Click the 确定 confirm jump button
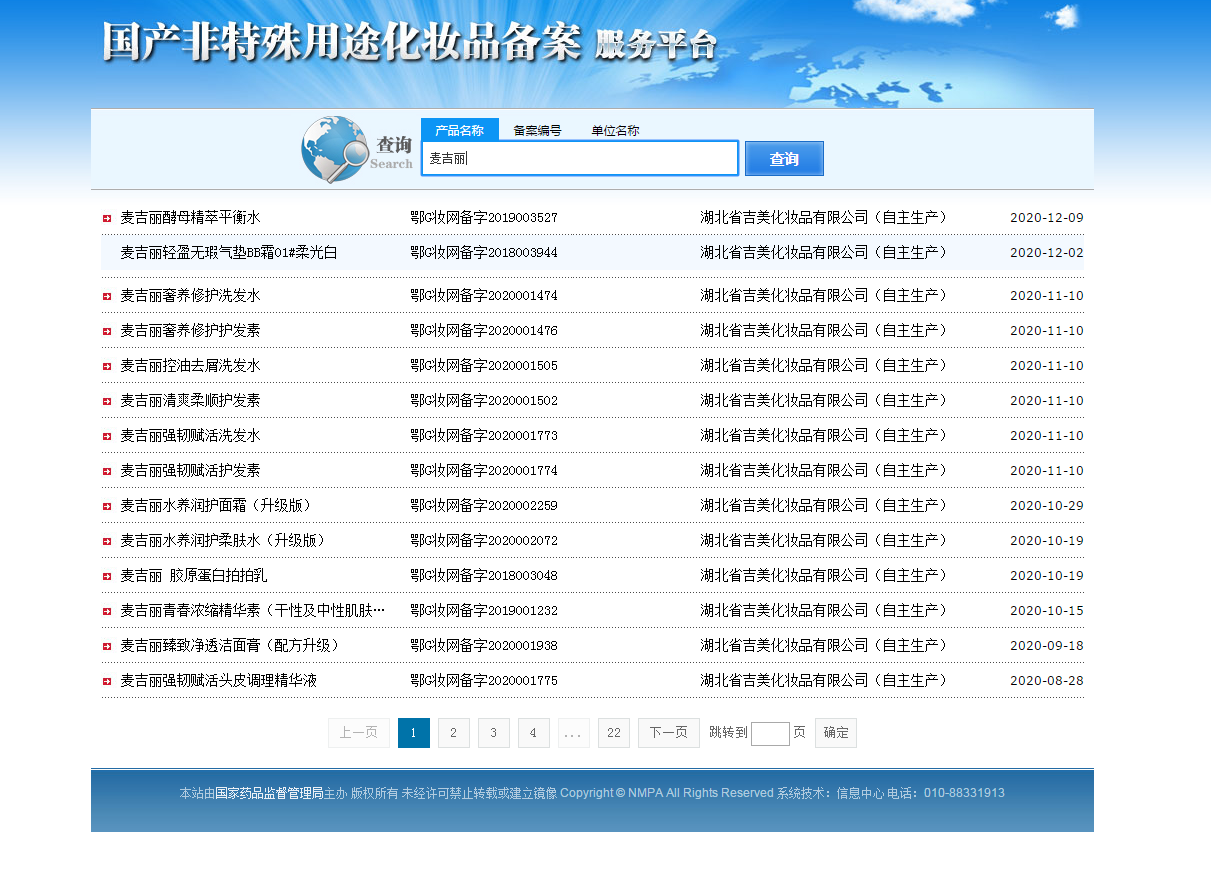Screen dimensions: 1211x878 836,733
